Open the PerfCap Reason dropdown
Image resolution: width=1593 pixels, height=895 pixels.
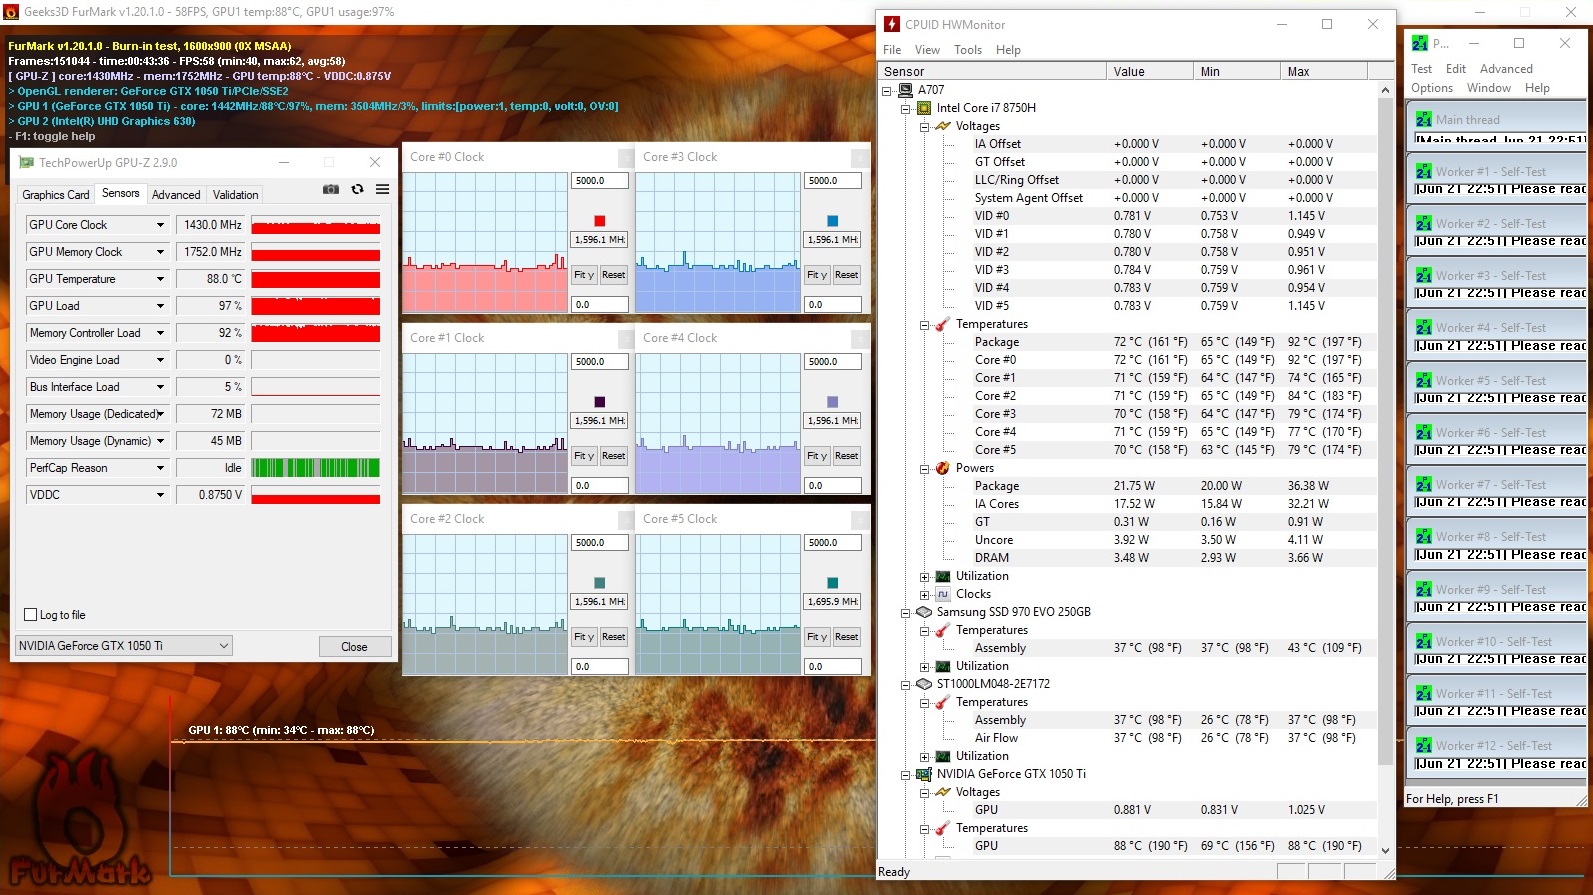(x=160, y=468)
